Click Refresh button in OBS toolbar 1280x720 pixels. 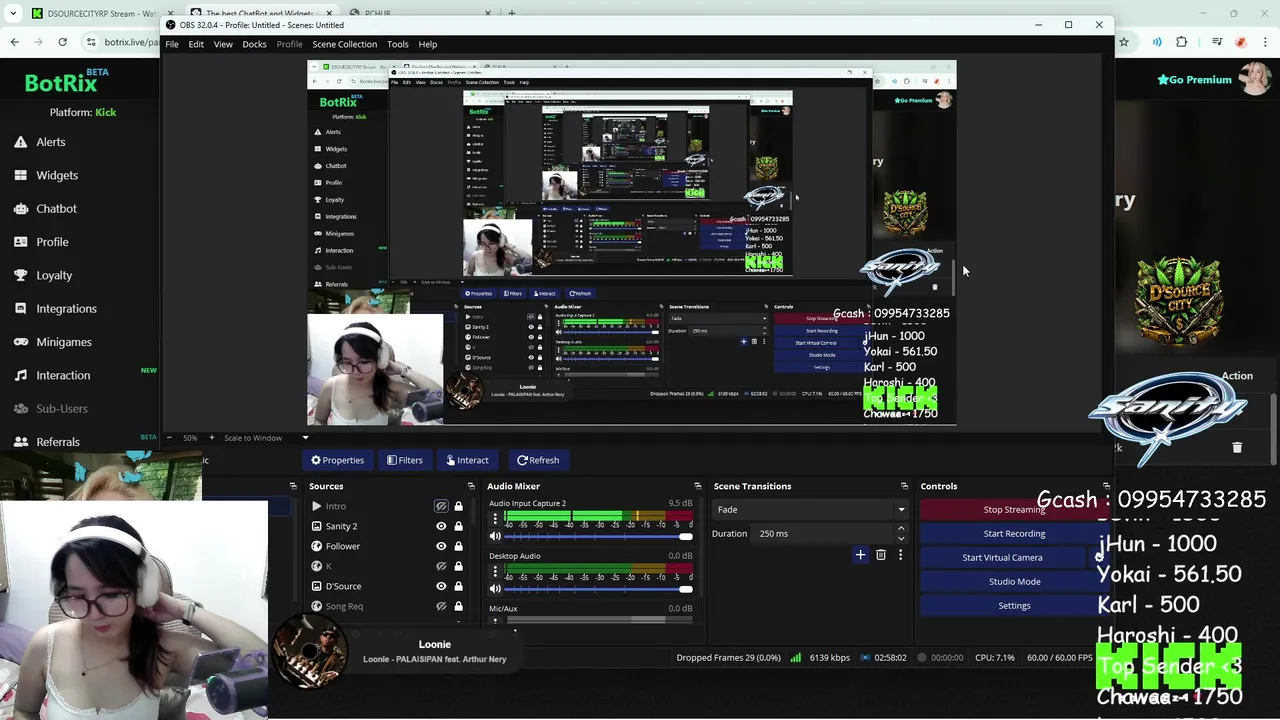(538, 460)
